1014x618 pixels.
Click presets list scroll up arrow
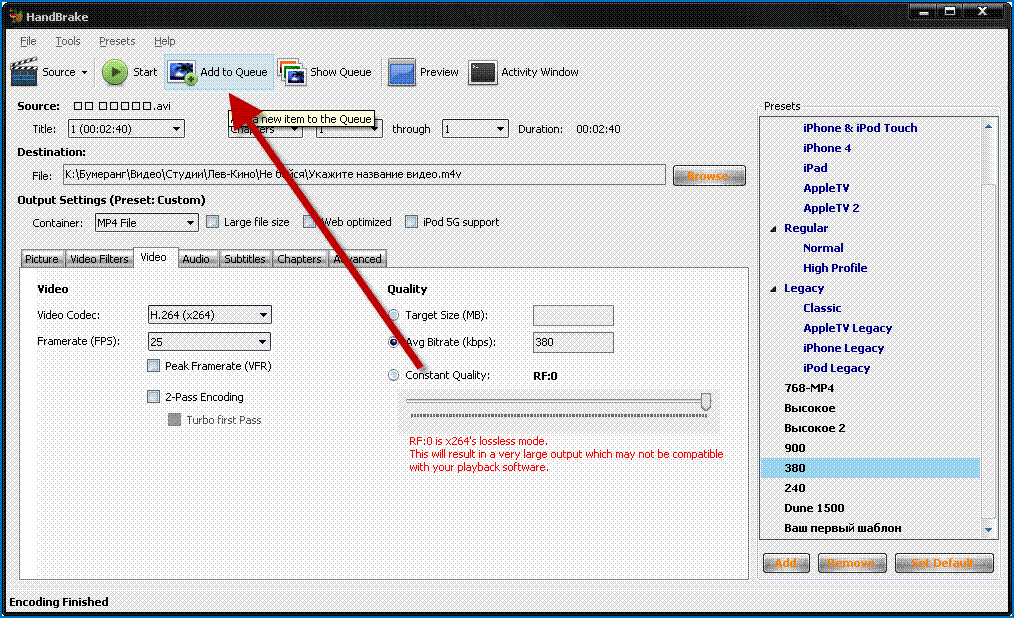[x=988, y=127]
